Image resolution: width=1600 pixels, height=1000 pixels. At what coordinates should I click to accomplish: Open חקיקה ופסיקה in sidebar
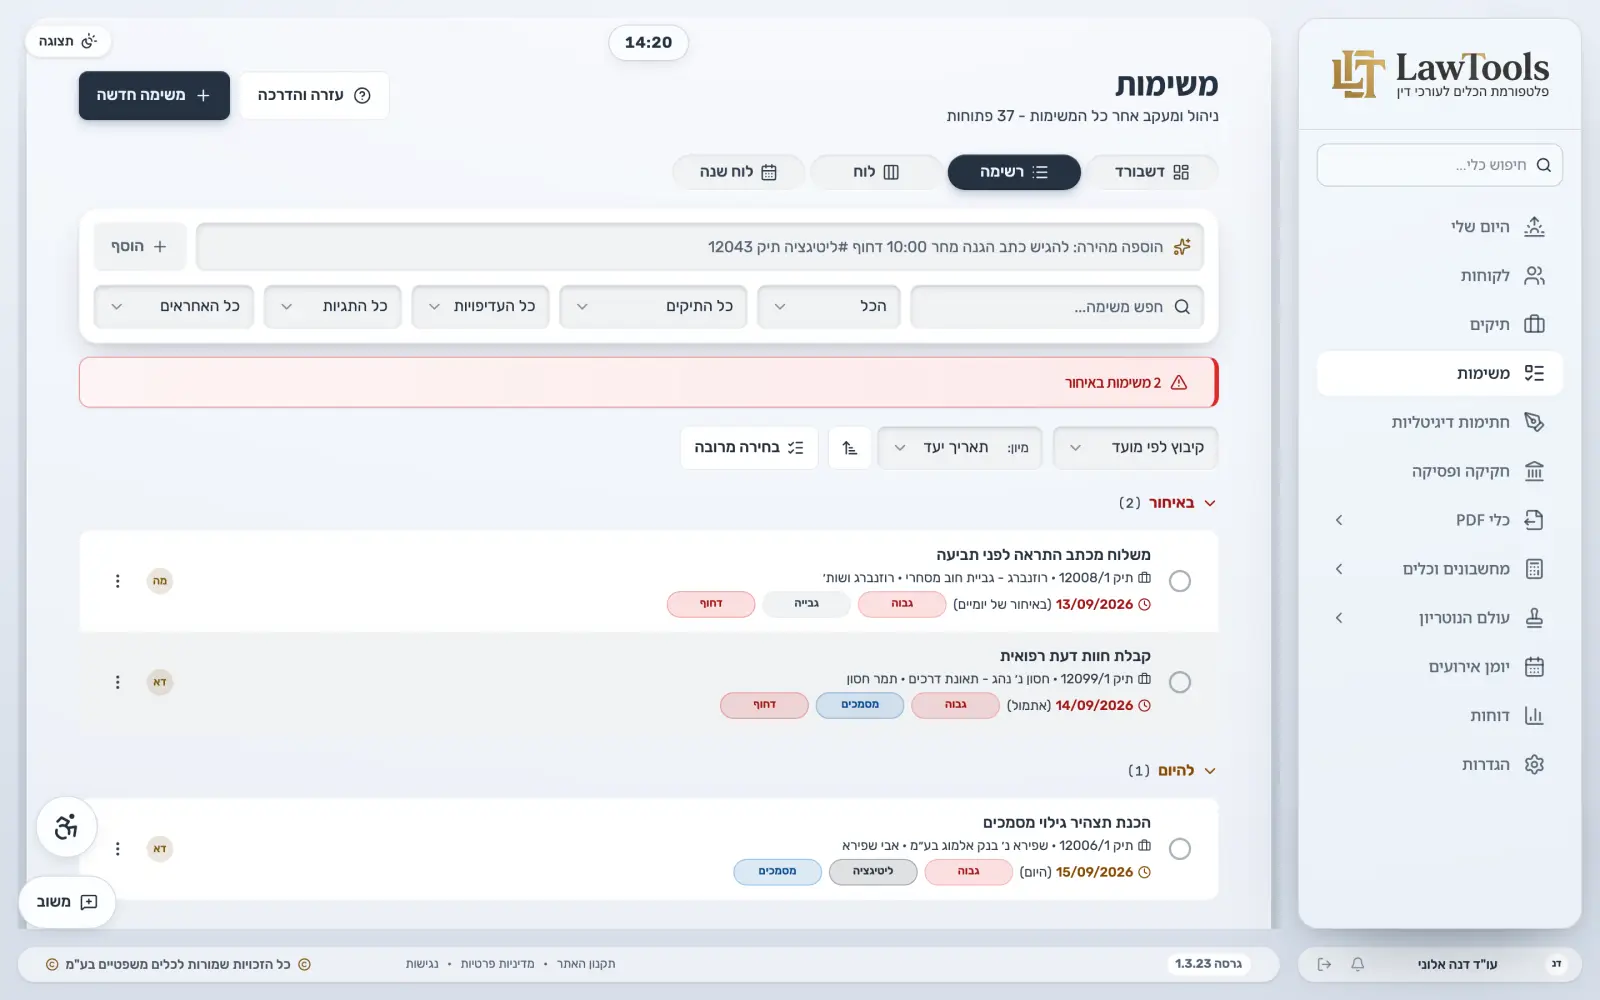pos(1440,471)
